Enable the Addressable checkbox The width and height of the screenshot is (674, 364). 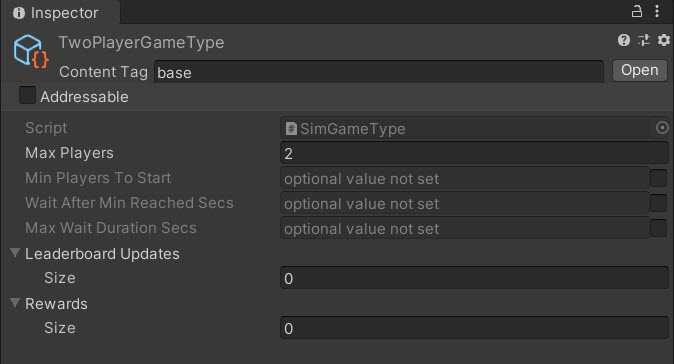pyautogui.click(x=27, y=95)
